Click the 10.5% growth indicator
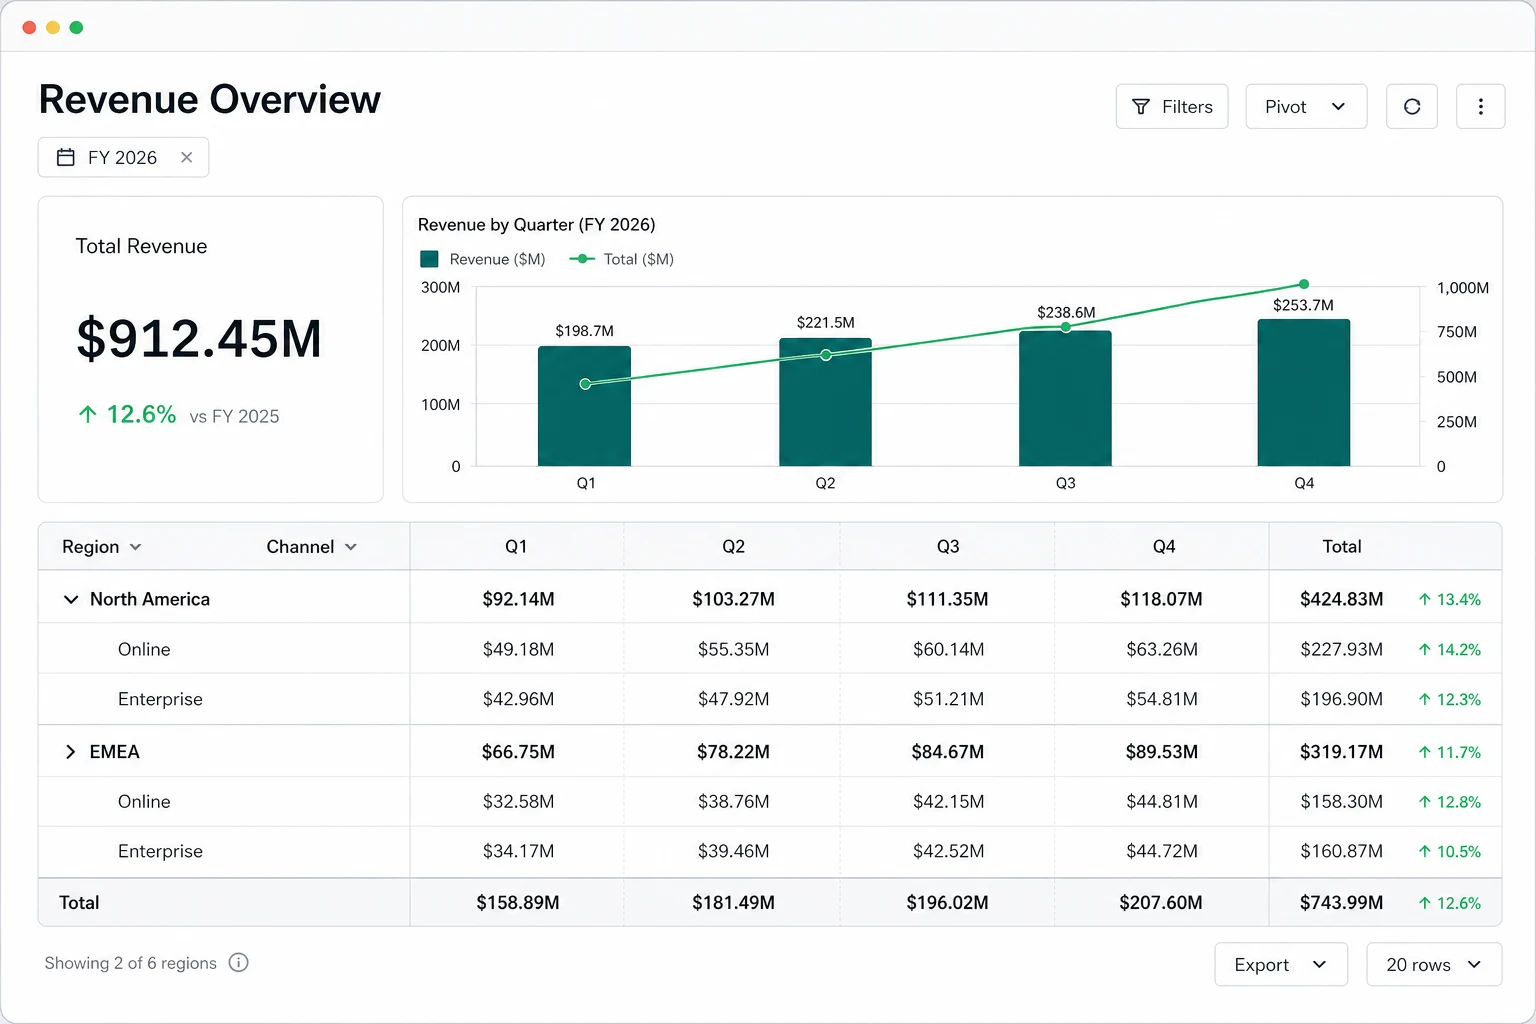 click(x=1449, y=852)
